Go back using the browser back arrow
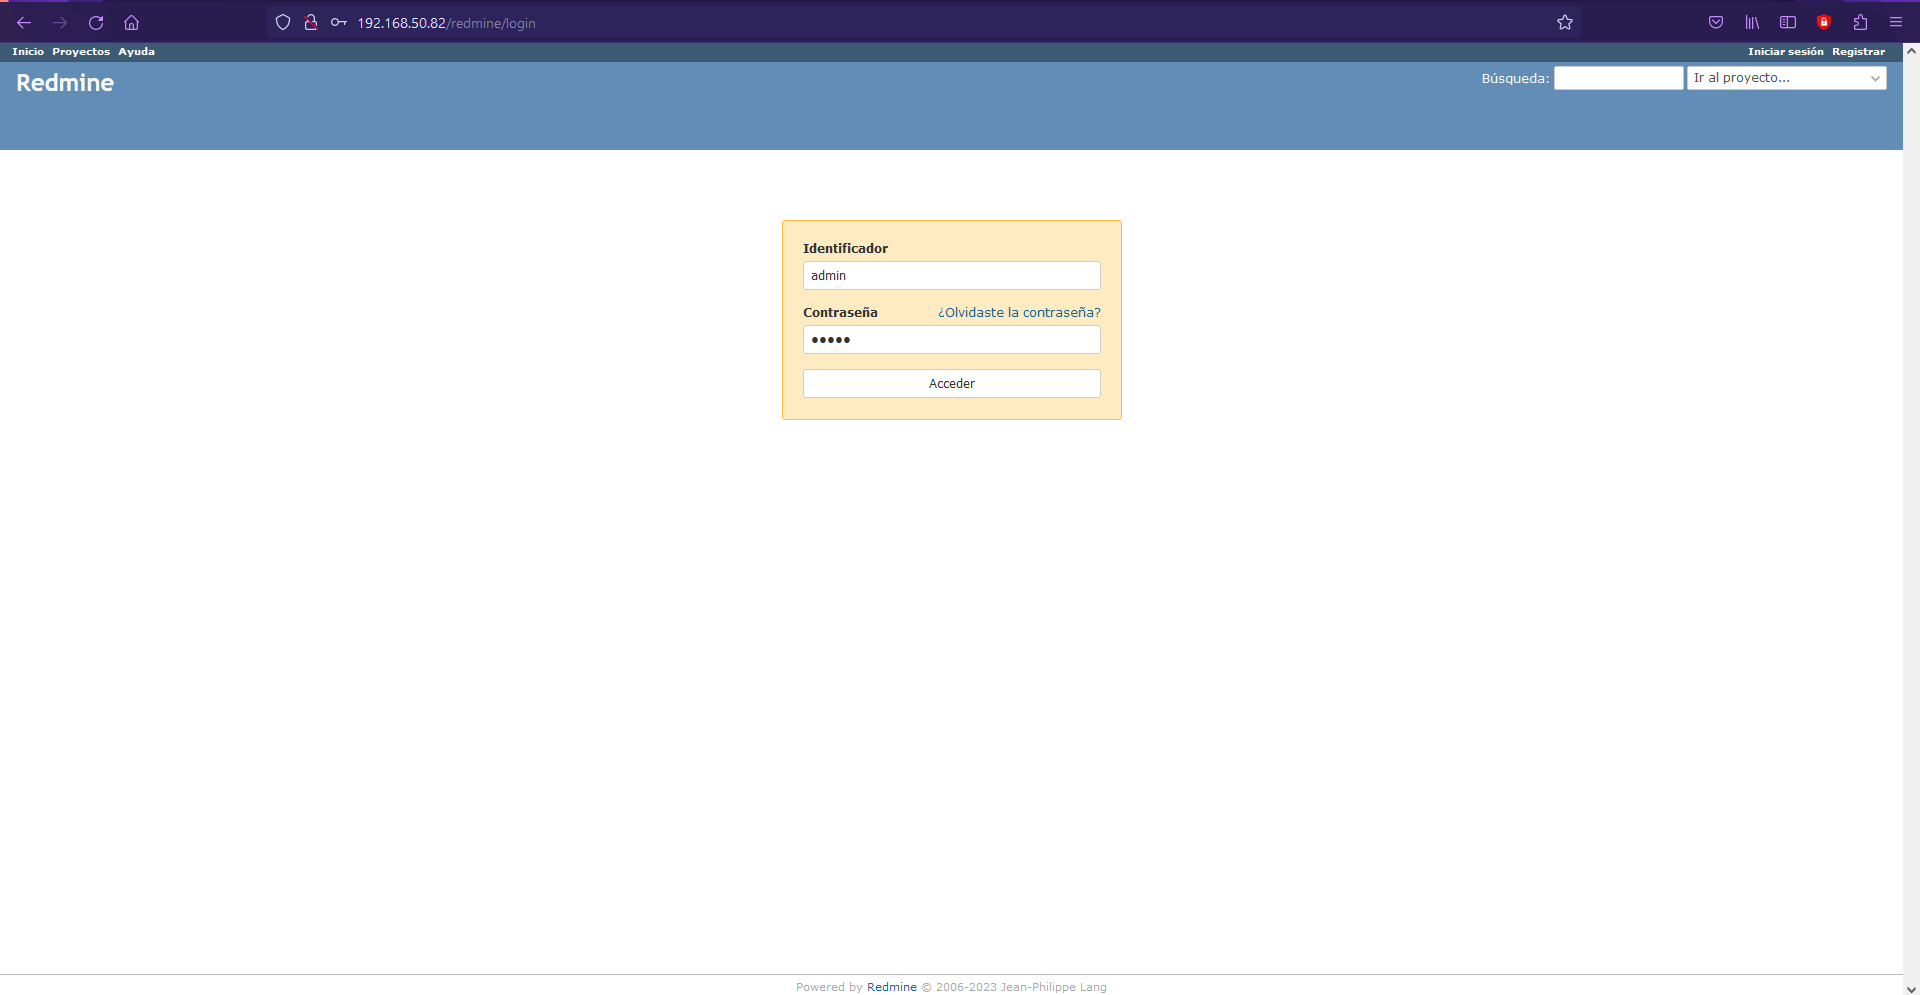The height and width of the screenshot is (995, 1920). pyautogui.click(x=24, y=22)
